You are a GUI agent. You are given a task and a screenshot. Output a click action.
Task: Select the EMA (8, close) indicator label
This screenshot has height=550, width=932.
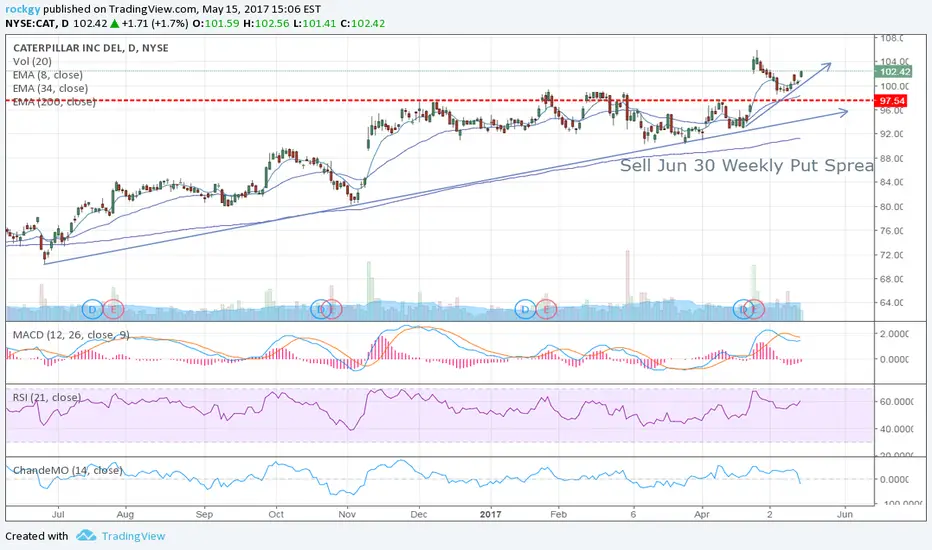pyautogui.click(x=48, y=75)
